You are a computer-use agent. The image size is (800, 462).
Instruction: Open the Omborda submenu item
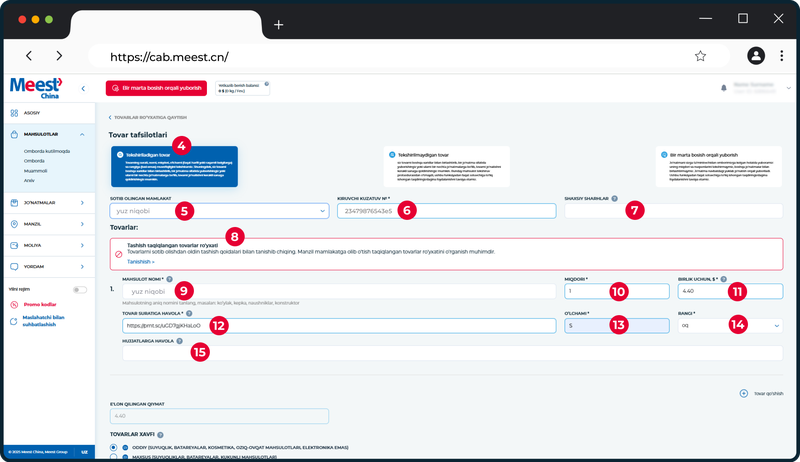click(34, 161)
